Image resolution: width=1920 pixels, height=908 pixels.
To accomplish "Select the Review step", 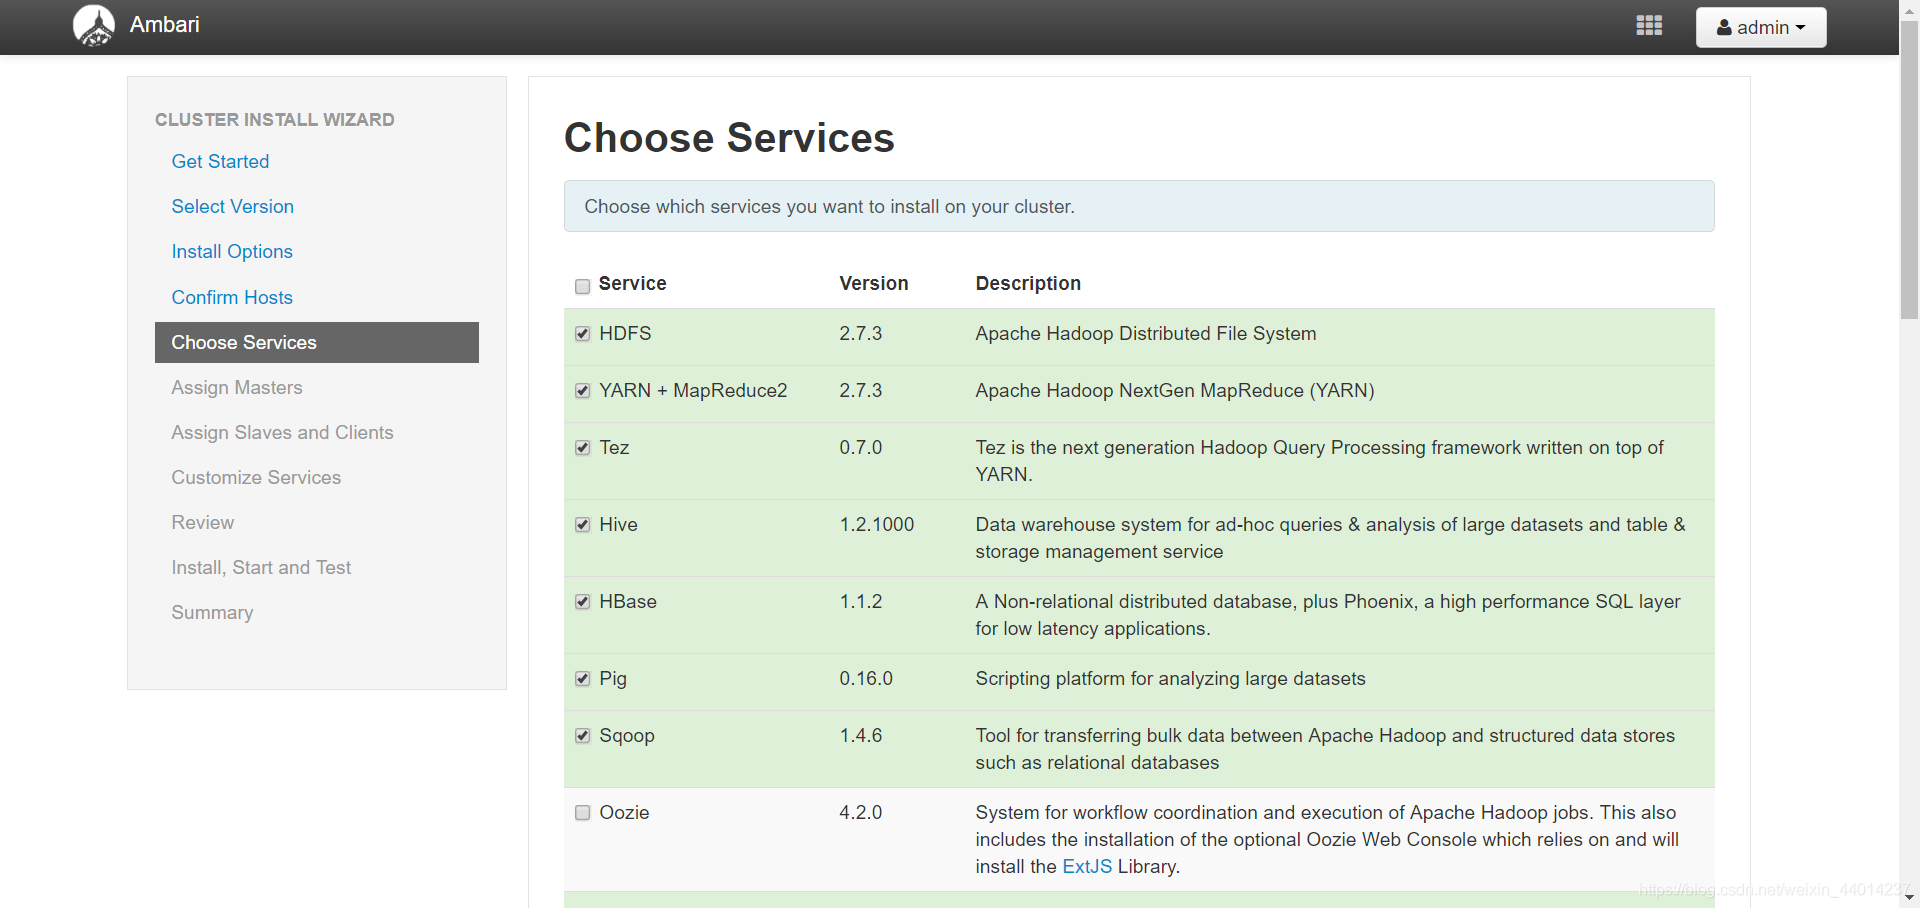I will (x=203, y=522).
